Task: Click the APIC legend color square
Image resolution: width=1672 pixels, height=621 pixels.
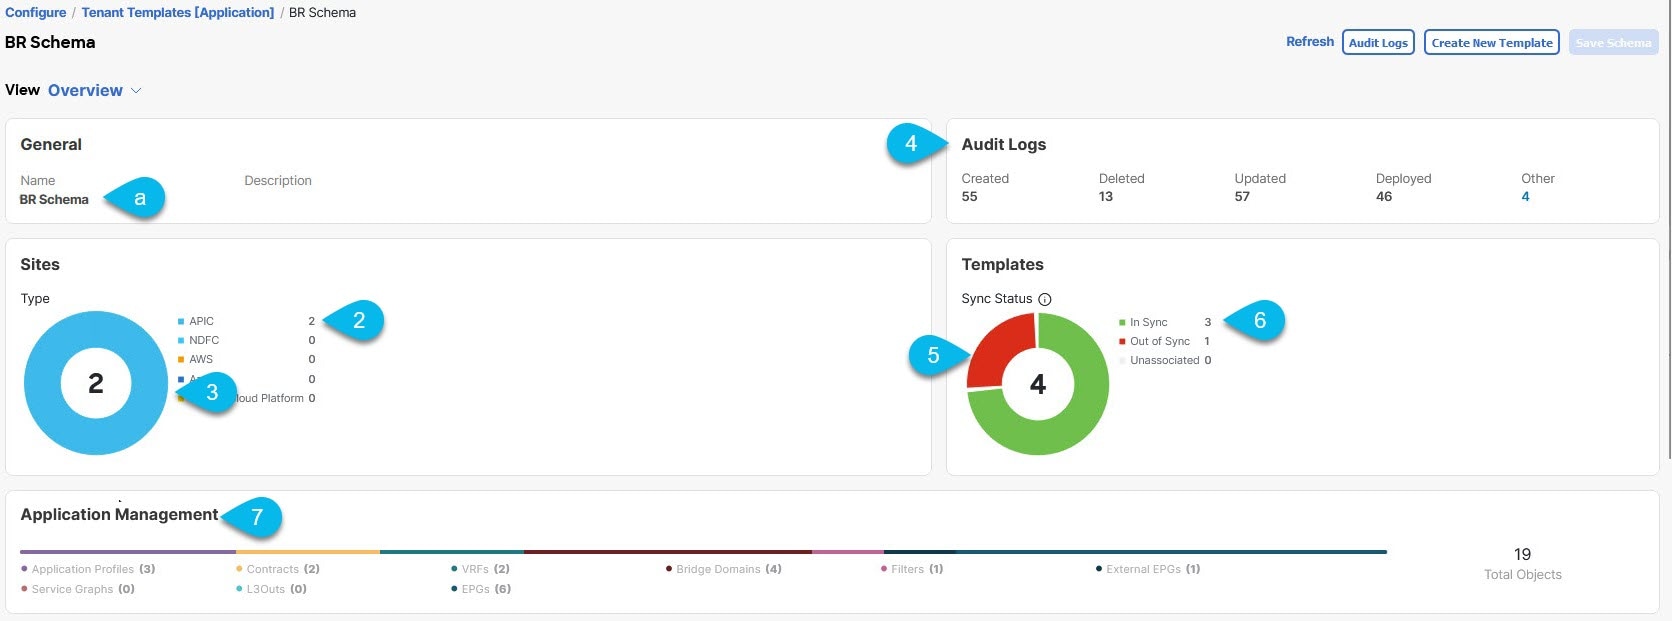Action: pyautogui.click(x=181, y=322)
